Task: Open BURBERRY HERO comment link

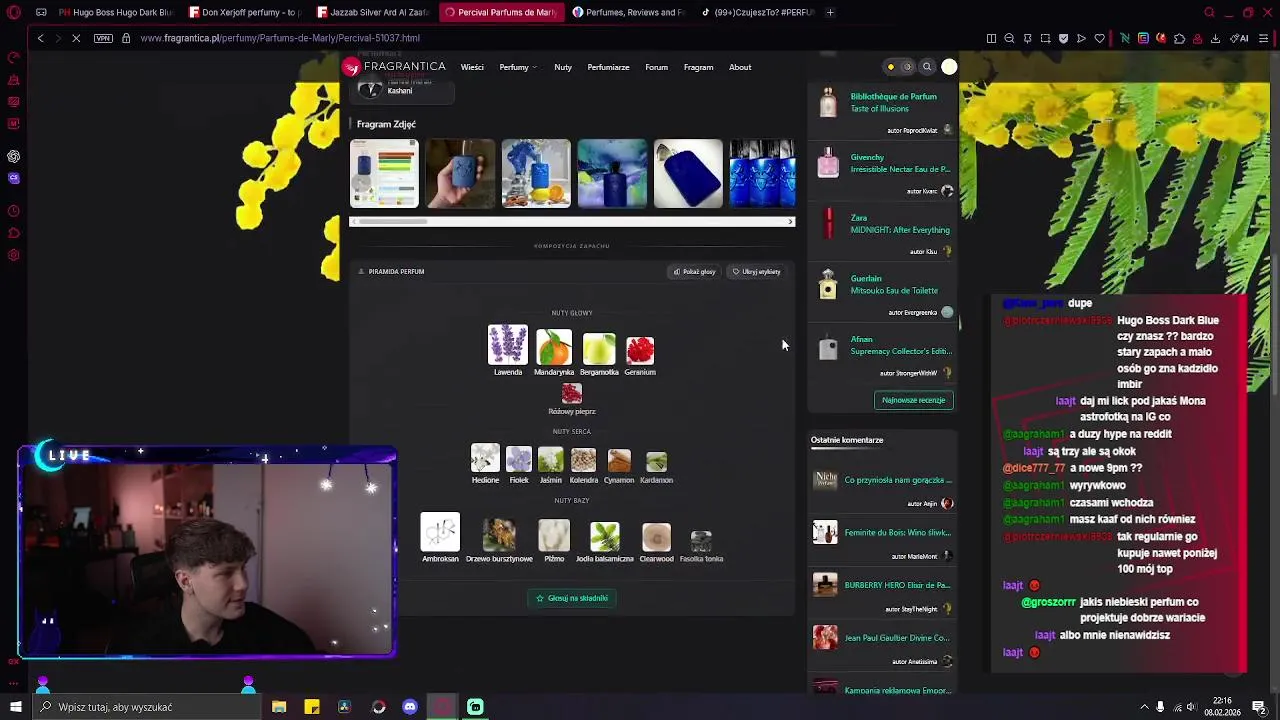Action: coord(897,585)
